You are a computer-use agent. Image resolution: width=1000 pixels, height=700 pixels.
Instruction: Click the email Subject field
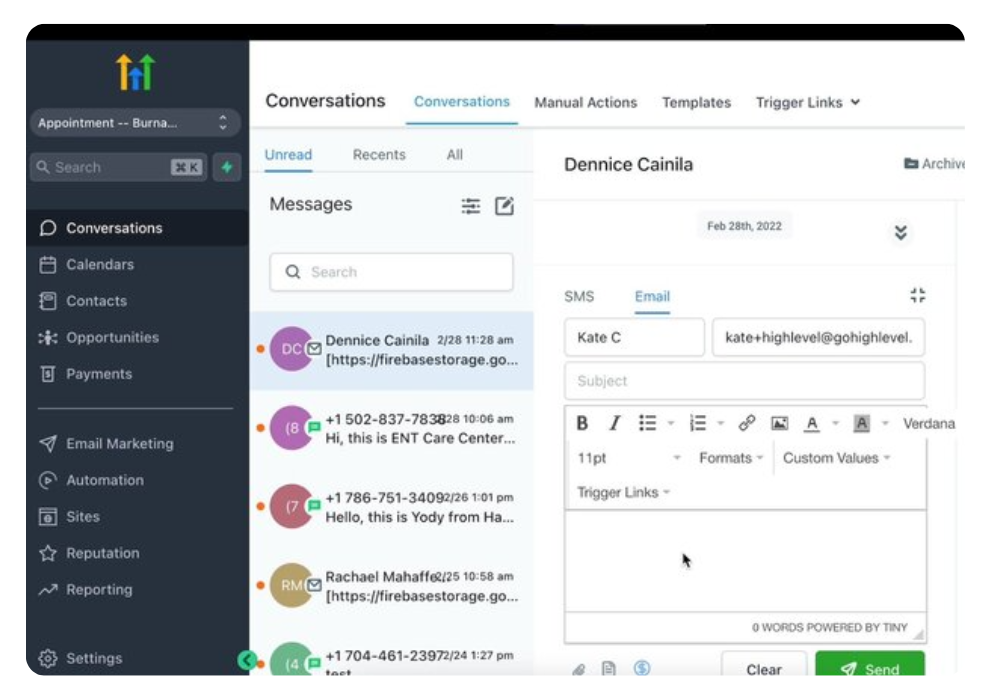(x=744, y=381)
